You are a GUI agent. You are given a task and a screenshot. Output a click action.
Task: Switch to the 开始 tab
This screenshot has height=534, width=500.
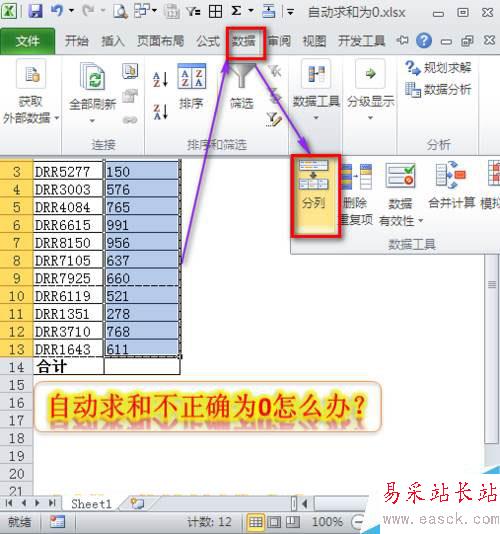tap(77, 41)
